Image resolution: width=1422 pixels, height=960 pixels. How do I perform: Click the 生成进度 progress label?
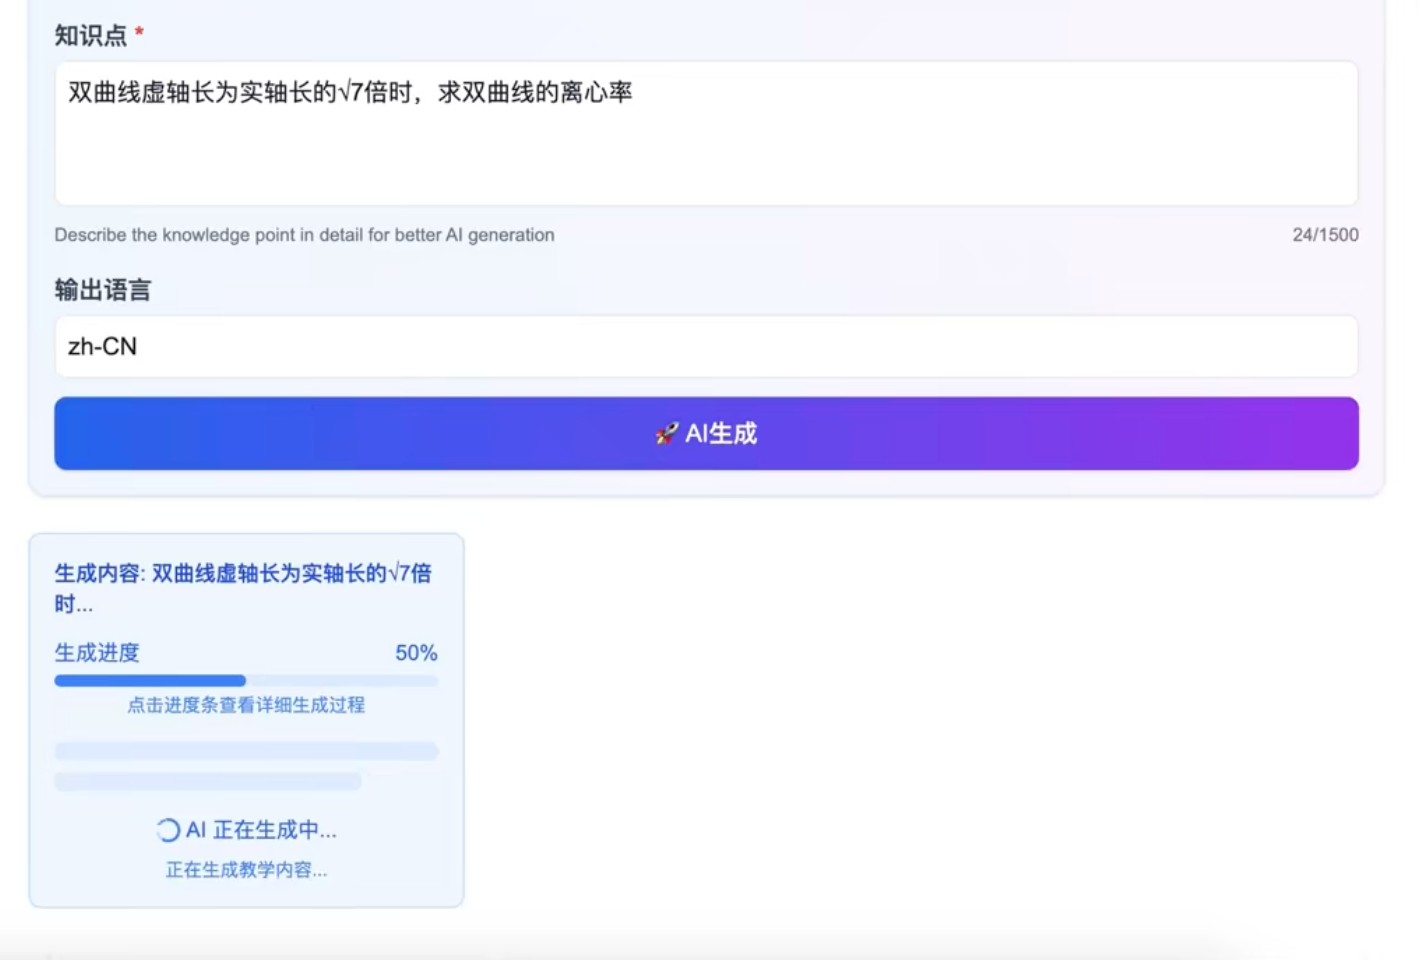click(x=97, y=653)
